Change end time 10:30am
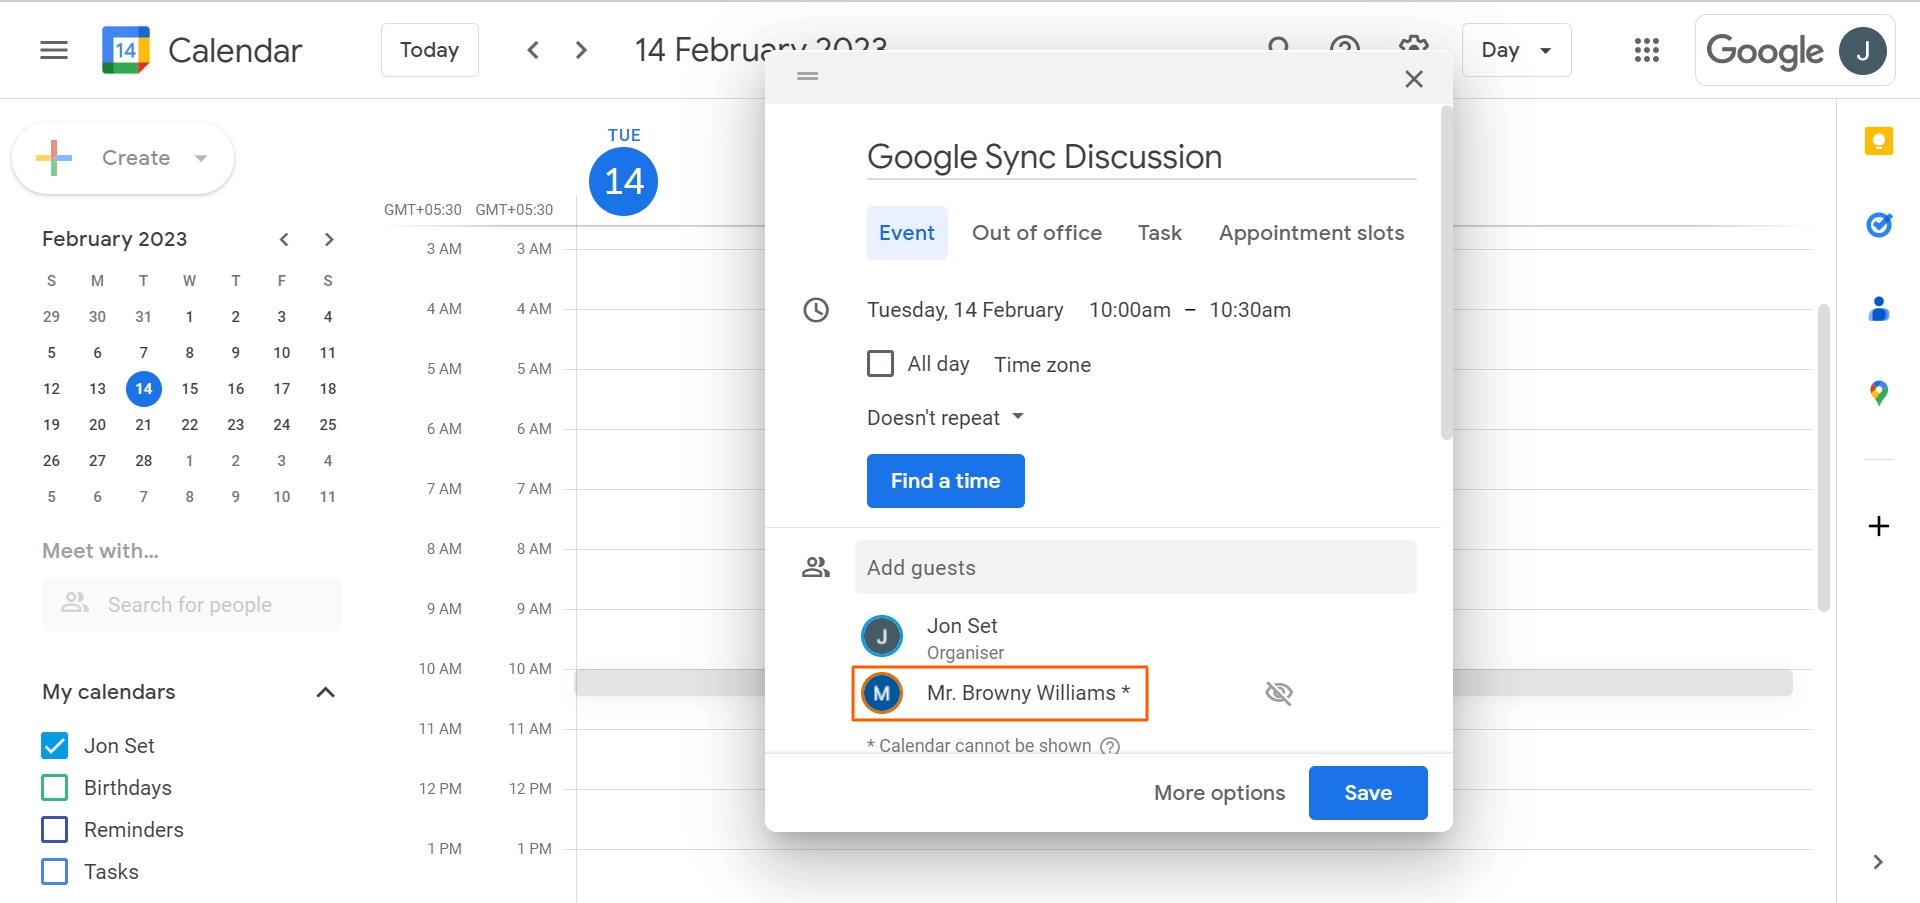This screenshot has width=1920, height=903. [x=1250, y=310]
